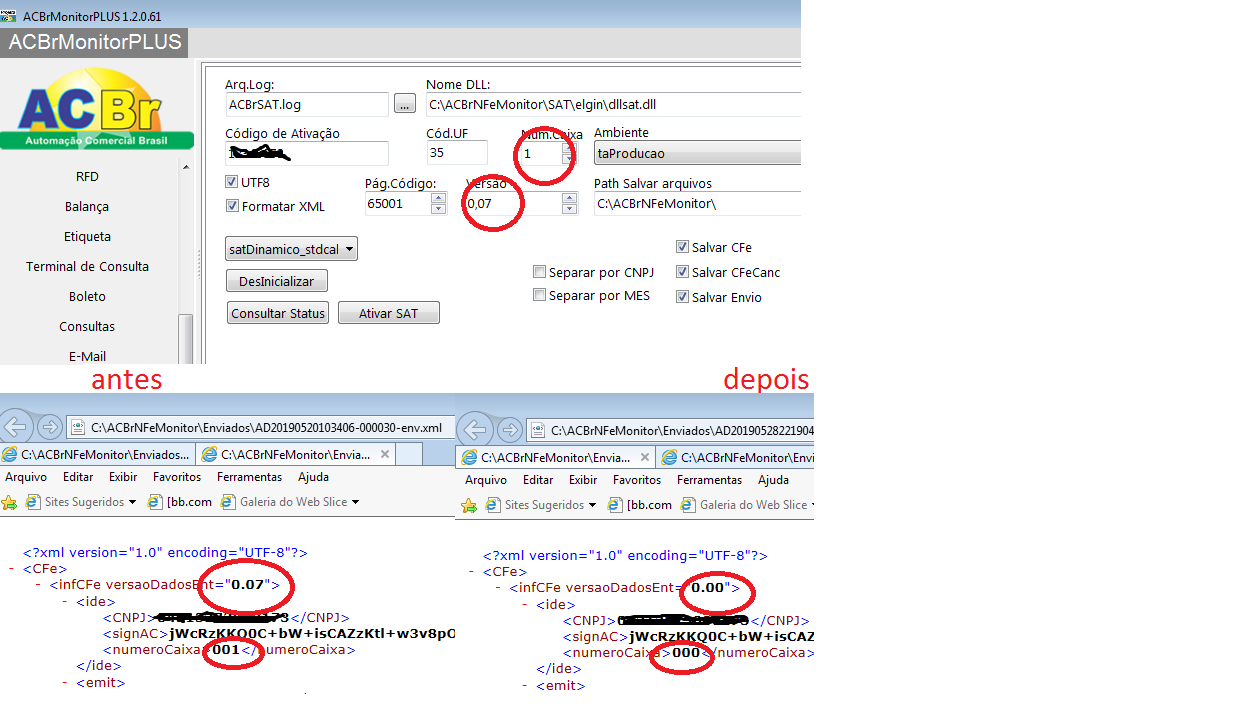Screen dimensions: 1237x716
Task: Collapse the emit node in left XML view
Action: point(65,682)
